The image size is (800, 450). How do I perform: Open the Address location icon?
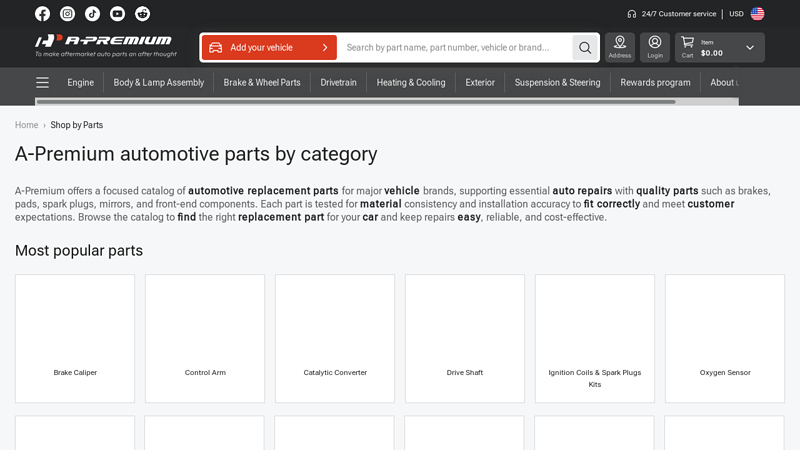tap(620, 47)
